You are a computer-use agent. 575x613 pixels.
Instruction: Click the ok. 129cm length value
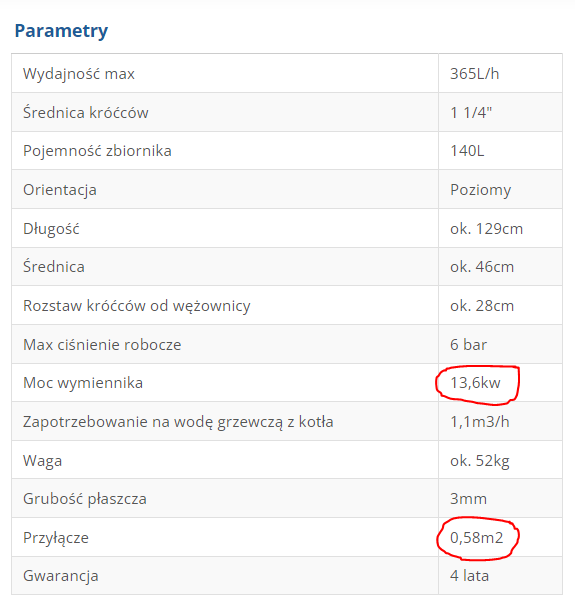click(486, 229)
